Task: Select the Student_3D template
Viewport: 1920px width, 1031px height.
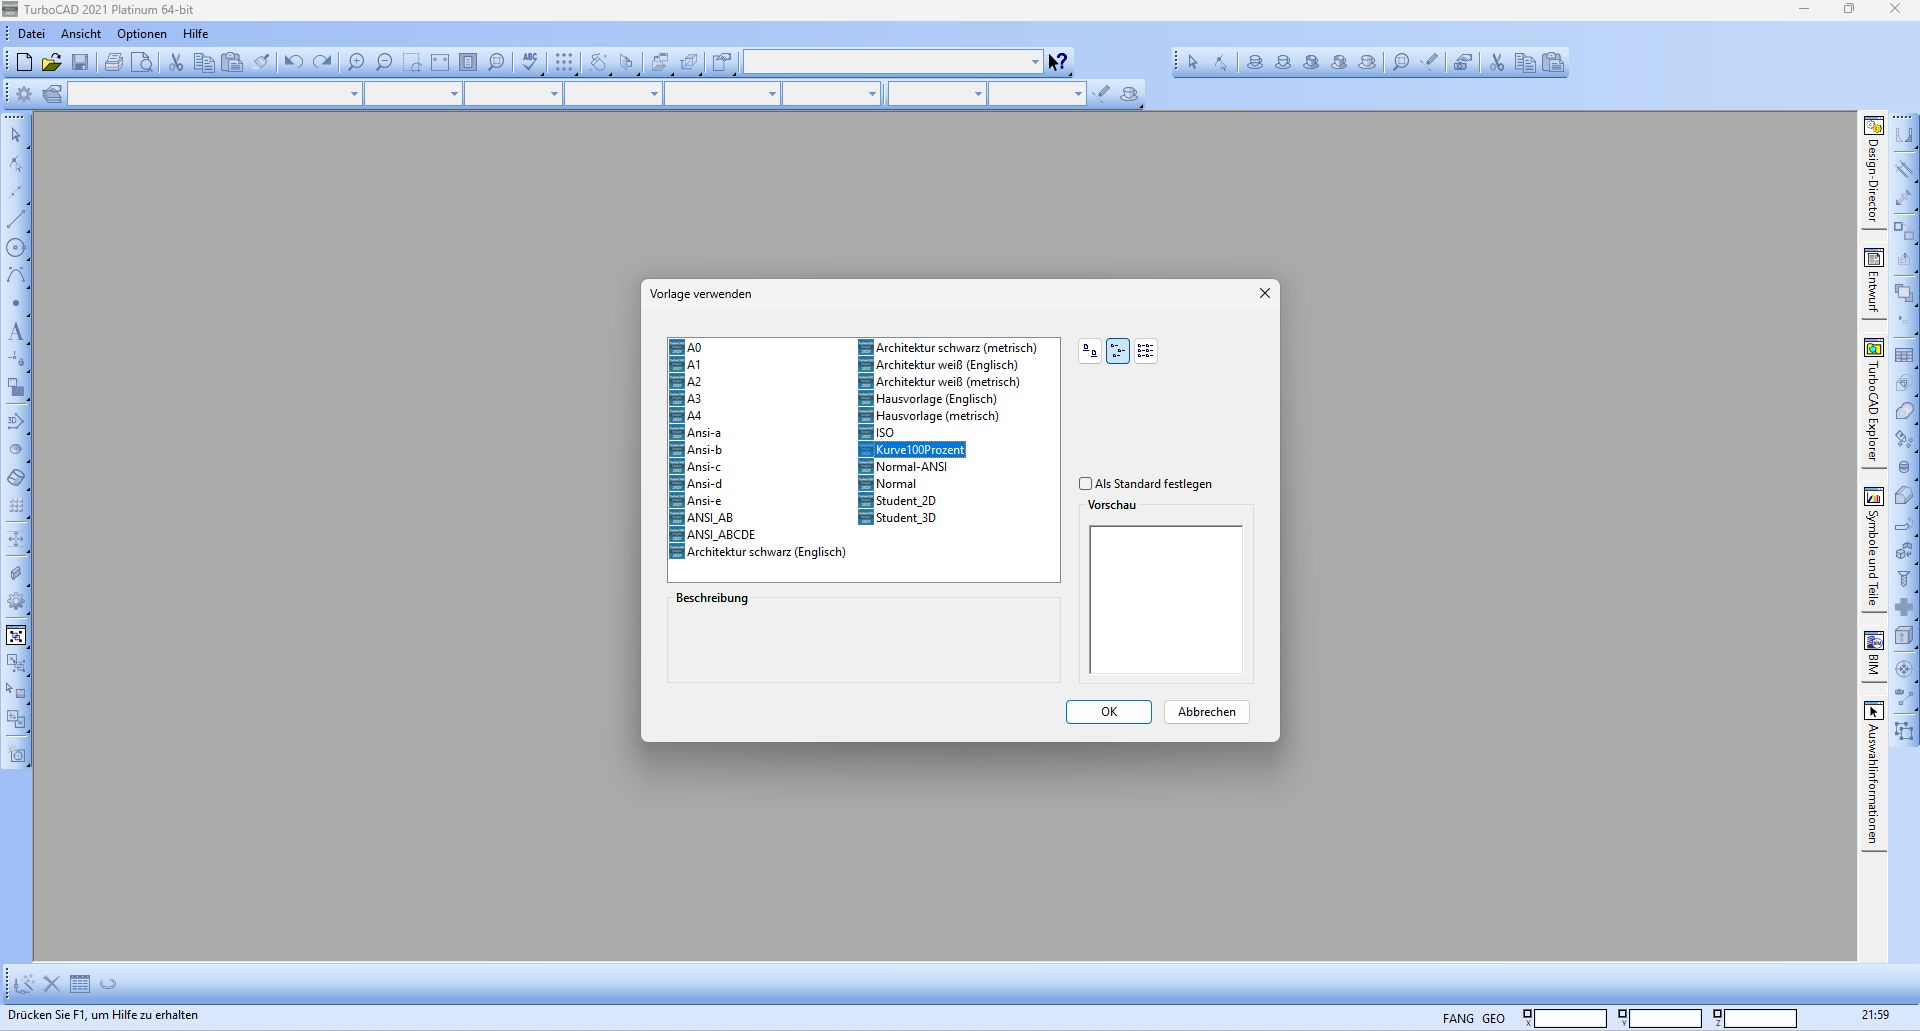Action: tap(898, 518)
